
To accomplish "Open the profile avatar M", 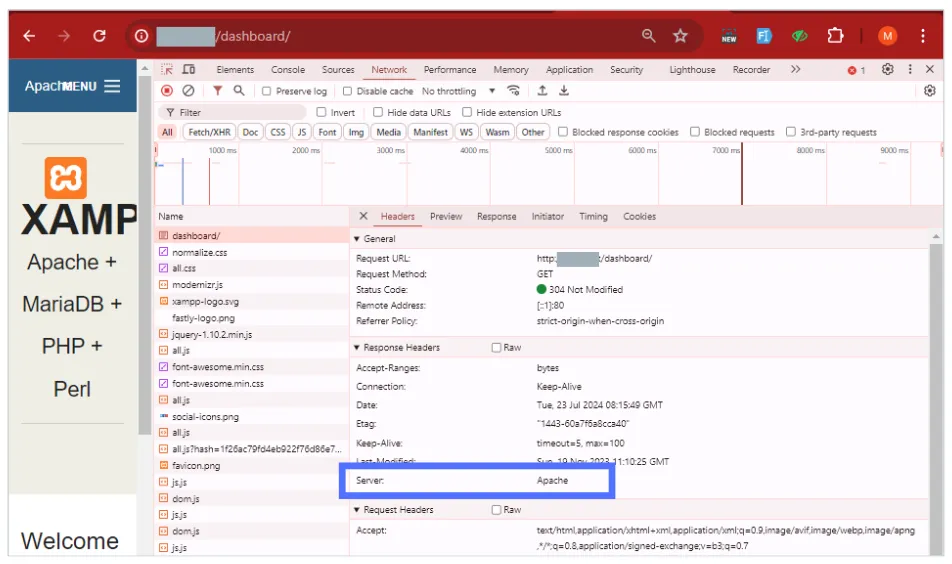I will [888, 36].
